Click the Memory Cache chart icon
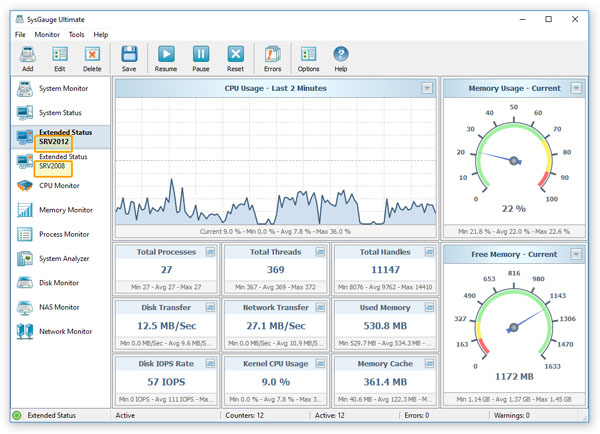This screenshot has height=434, width=600. 429,364
